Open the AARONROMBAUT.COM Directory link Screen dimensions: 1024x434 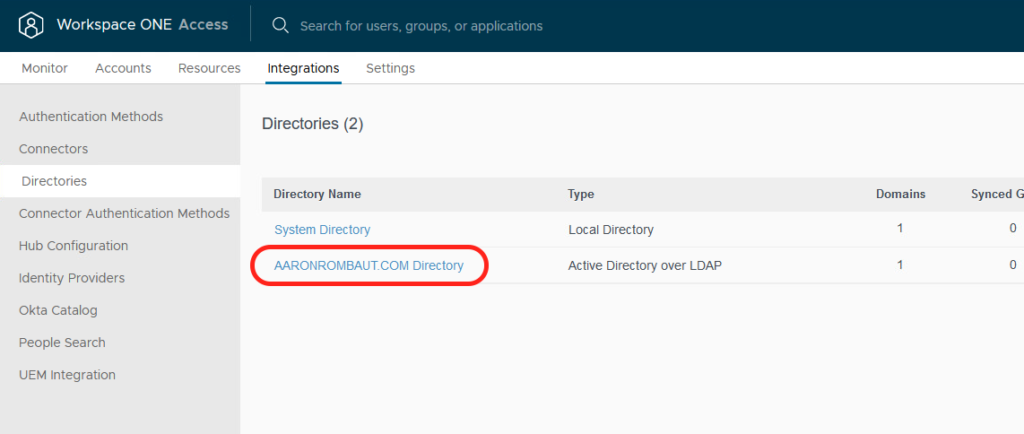point(369,266)
